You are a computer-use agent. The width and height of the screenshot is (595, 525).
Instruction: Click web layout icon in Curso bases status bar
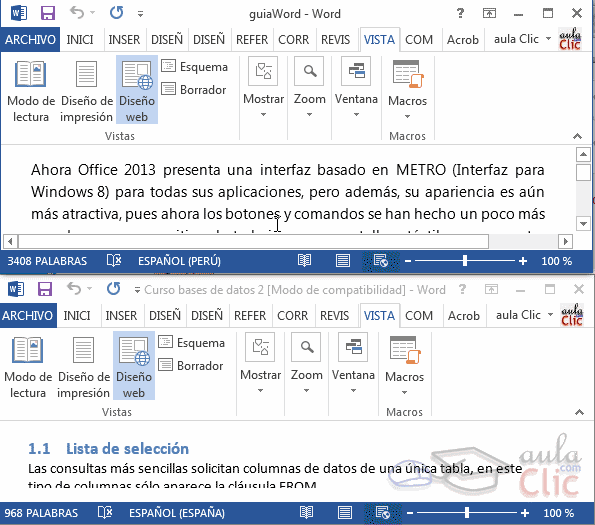click(382, 513)
